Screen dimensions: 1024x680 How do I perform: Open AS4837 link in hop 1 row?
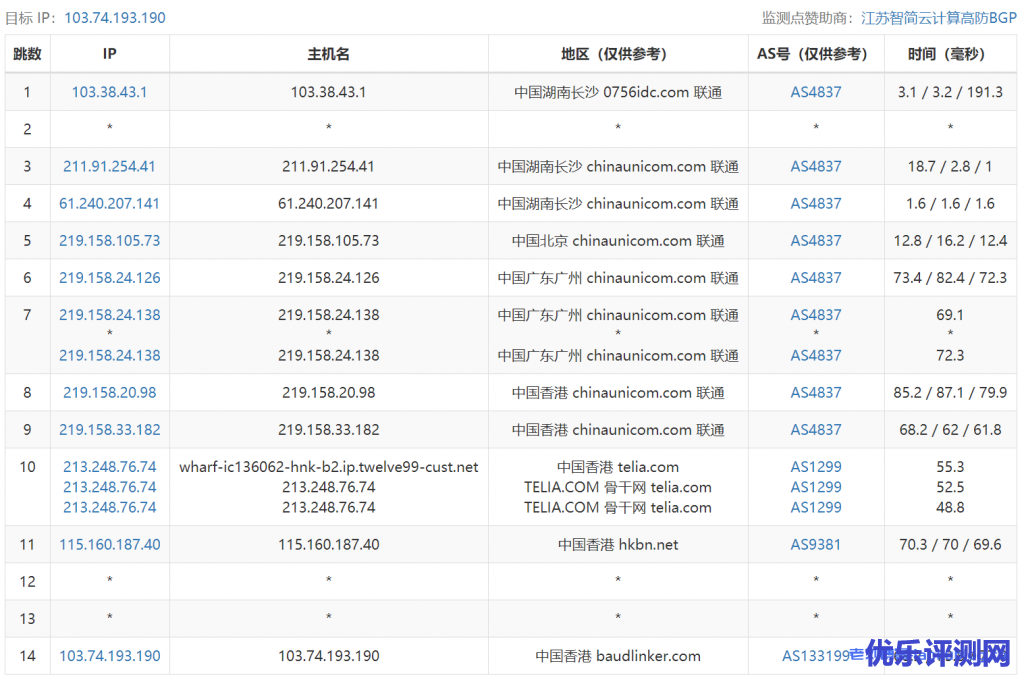pyautogui.click(x=816, y=92)
